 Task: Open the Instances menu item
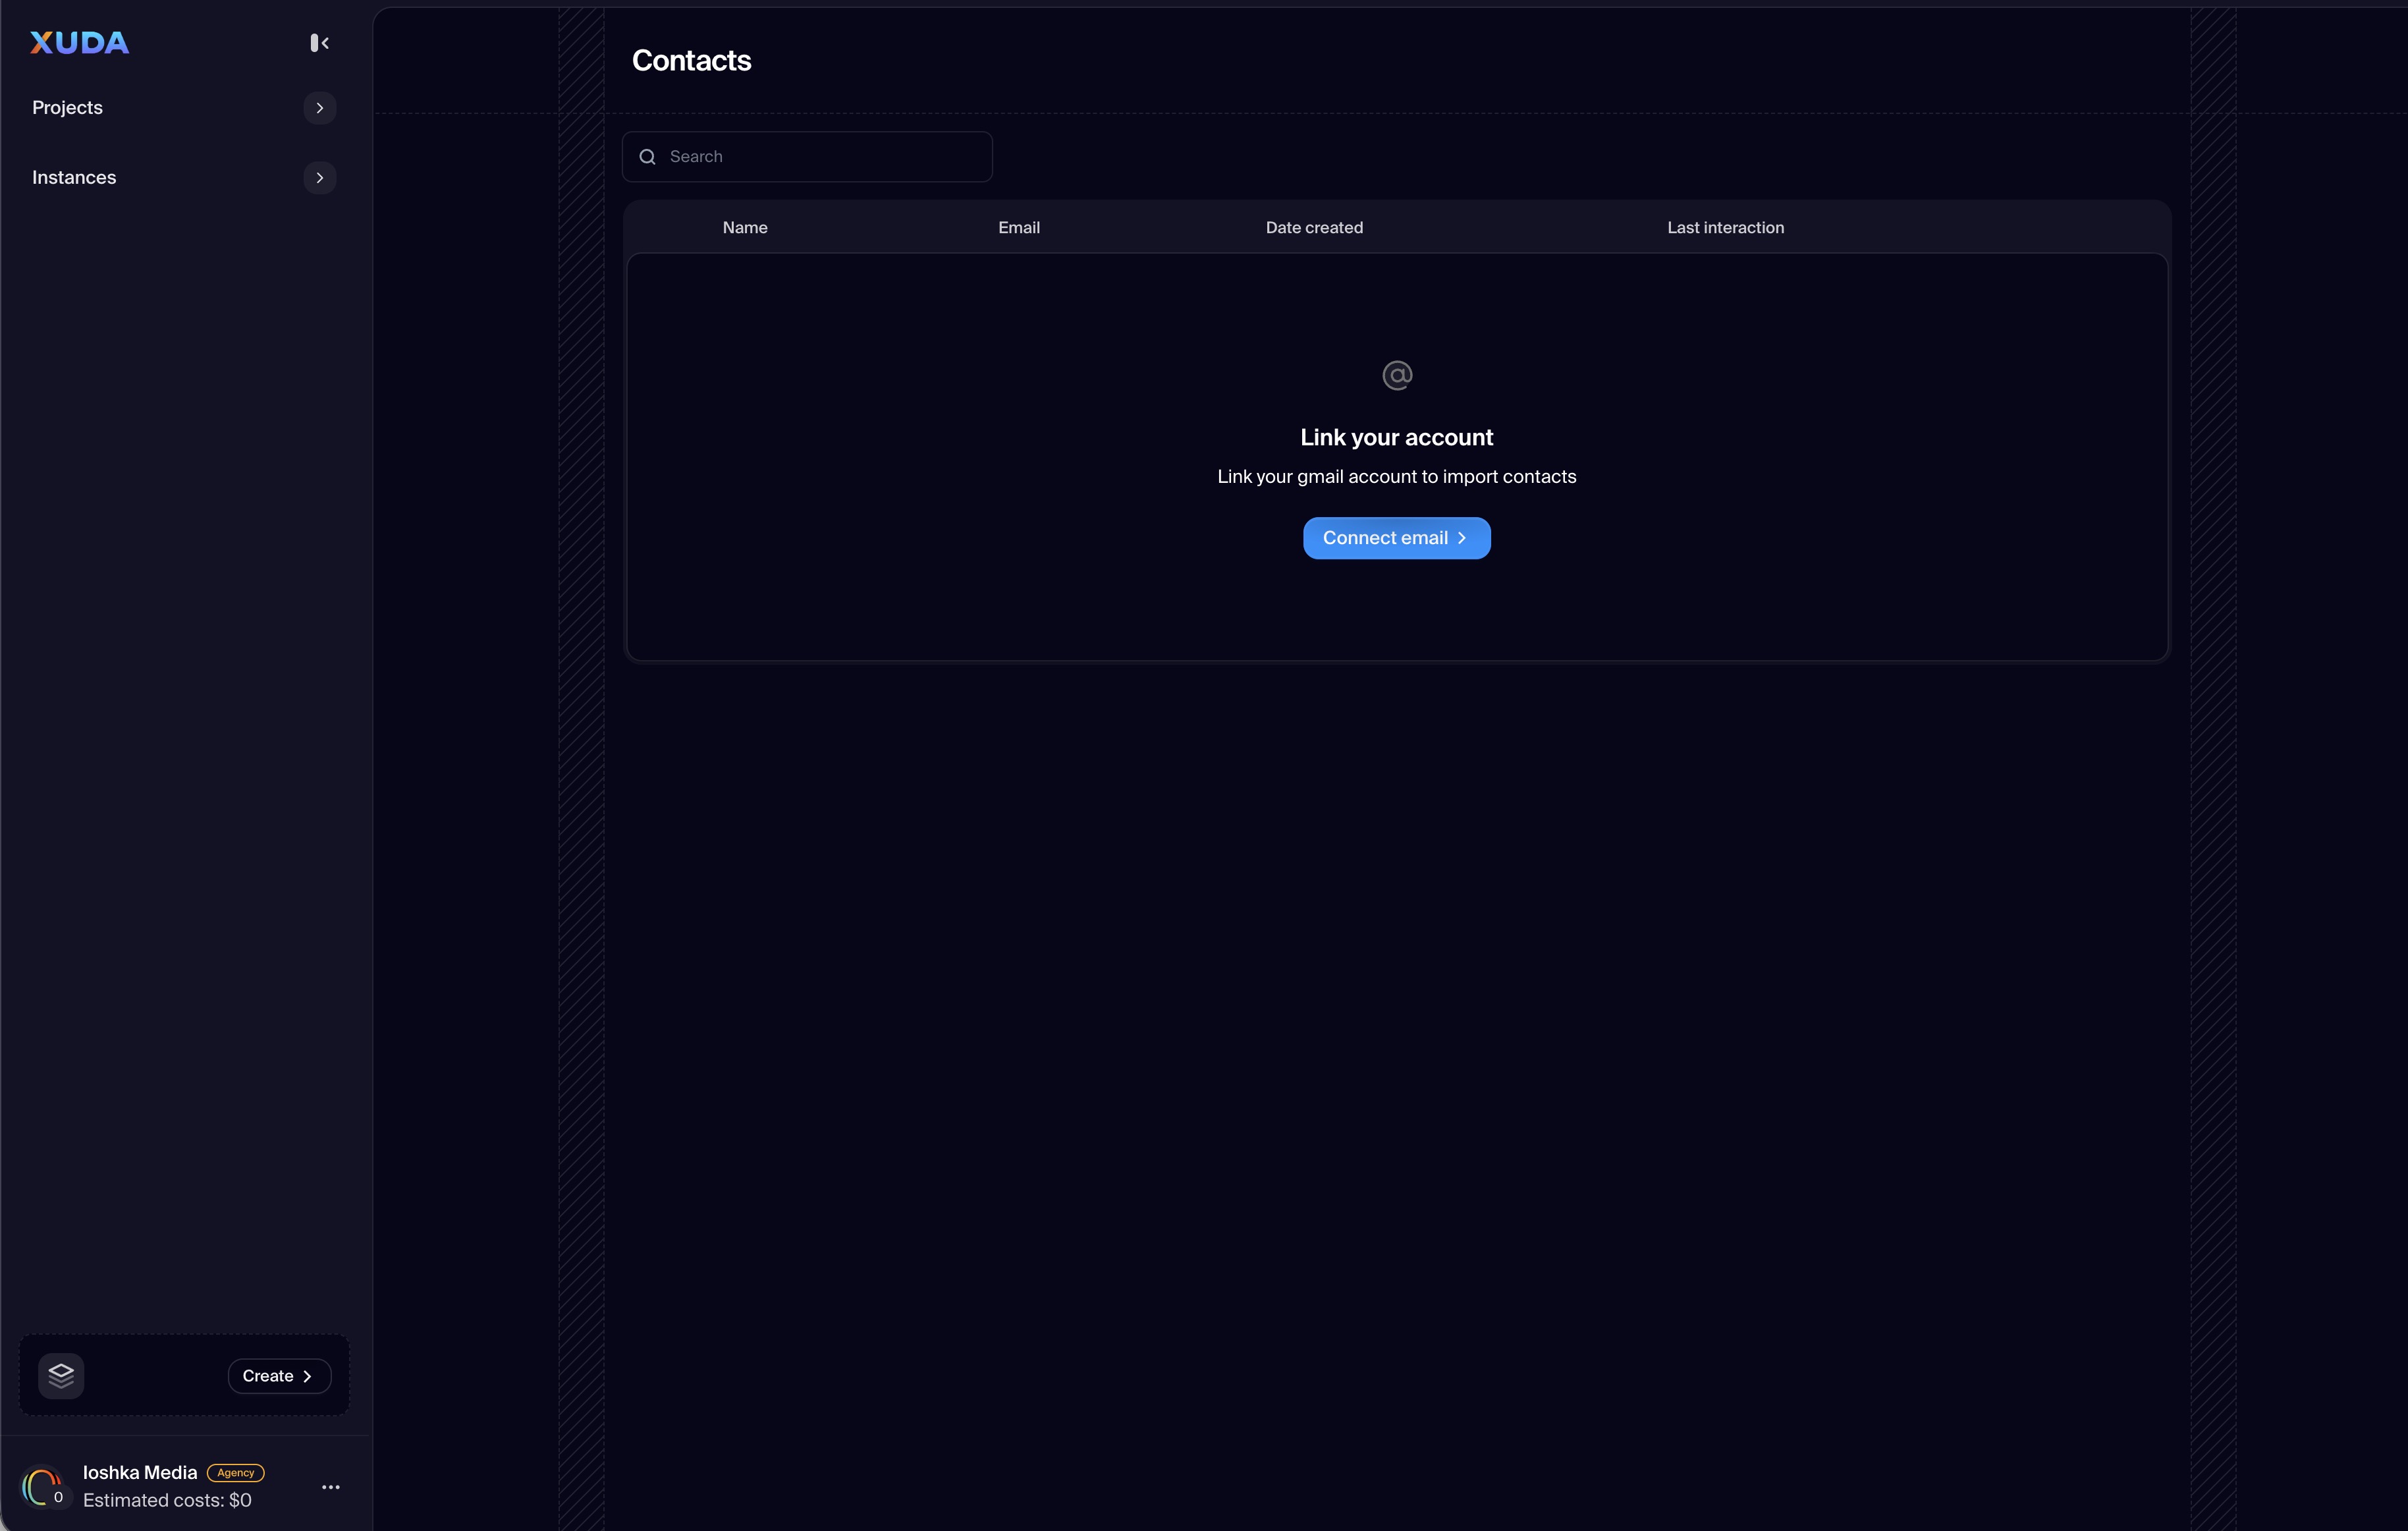click(74, 178)
